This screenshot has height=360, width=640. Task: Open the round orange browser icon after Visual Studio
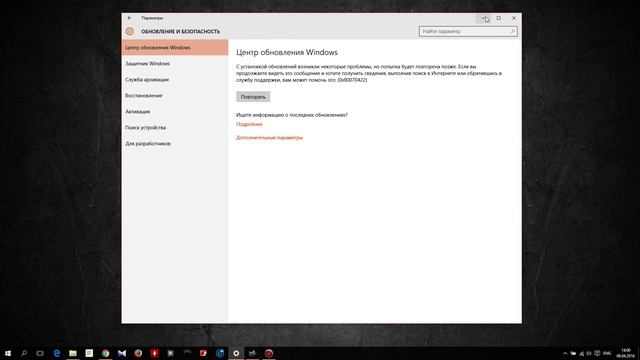tap(138, 353)
